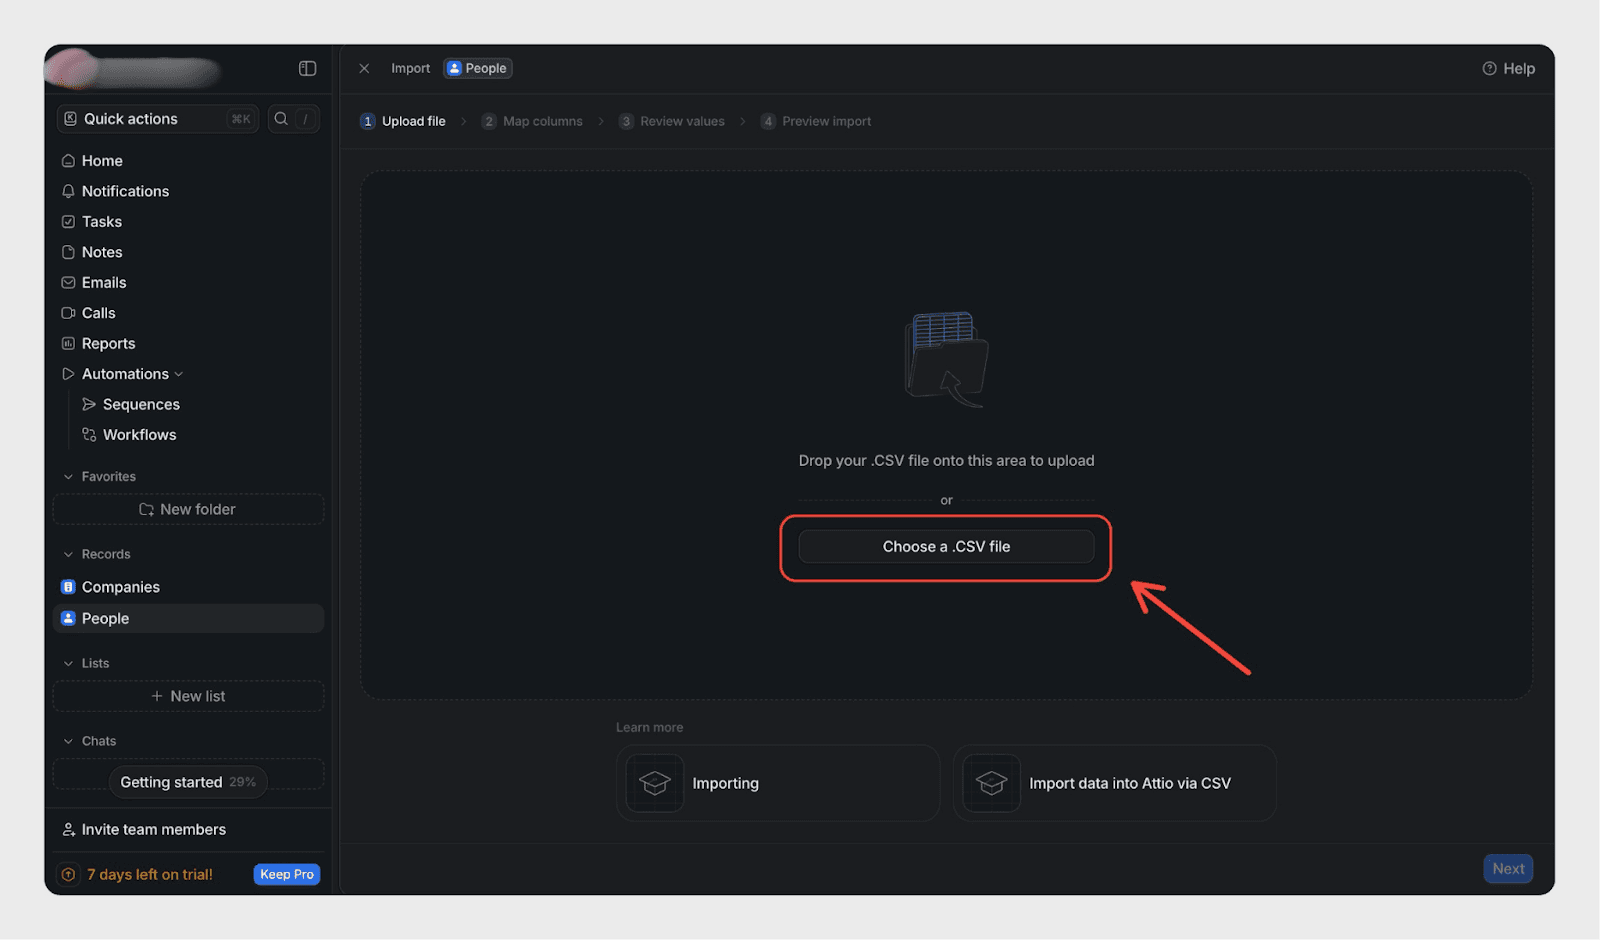Open Help in the top right
The height and width of the screenshot is (940, 1600).
[1508, 68]
